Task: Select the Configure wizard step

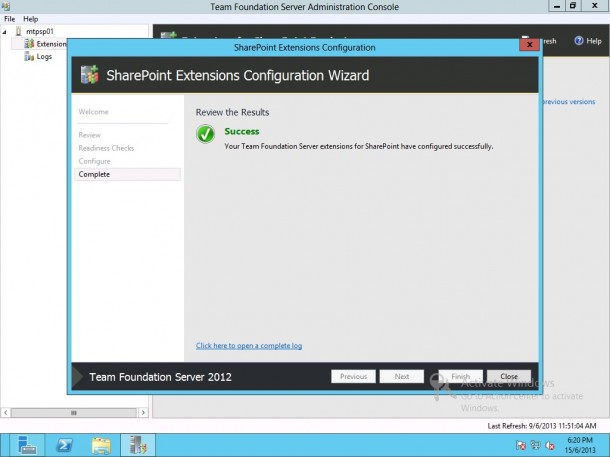Action: [95, 161]
